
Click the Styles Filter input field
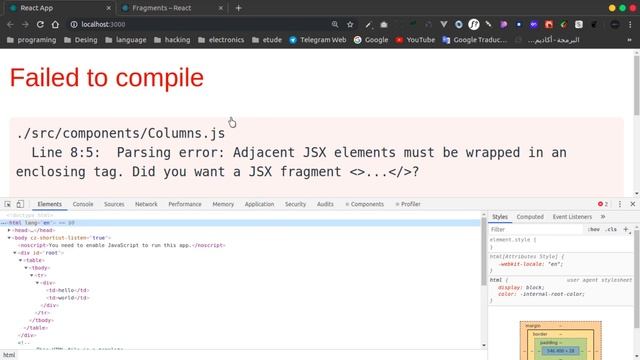536,229
